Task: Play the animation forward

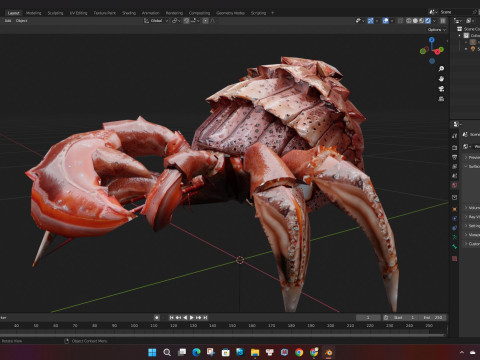Action: 192,317
